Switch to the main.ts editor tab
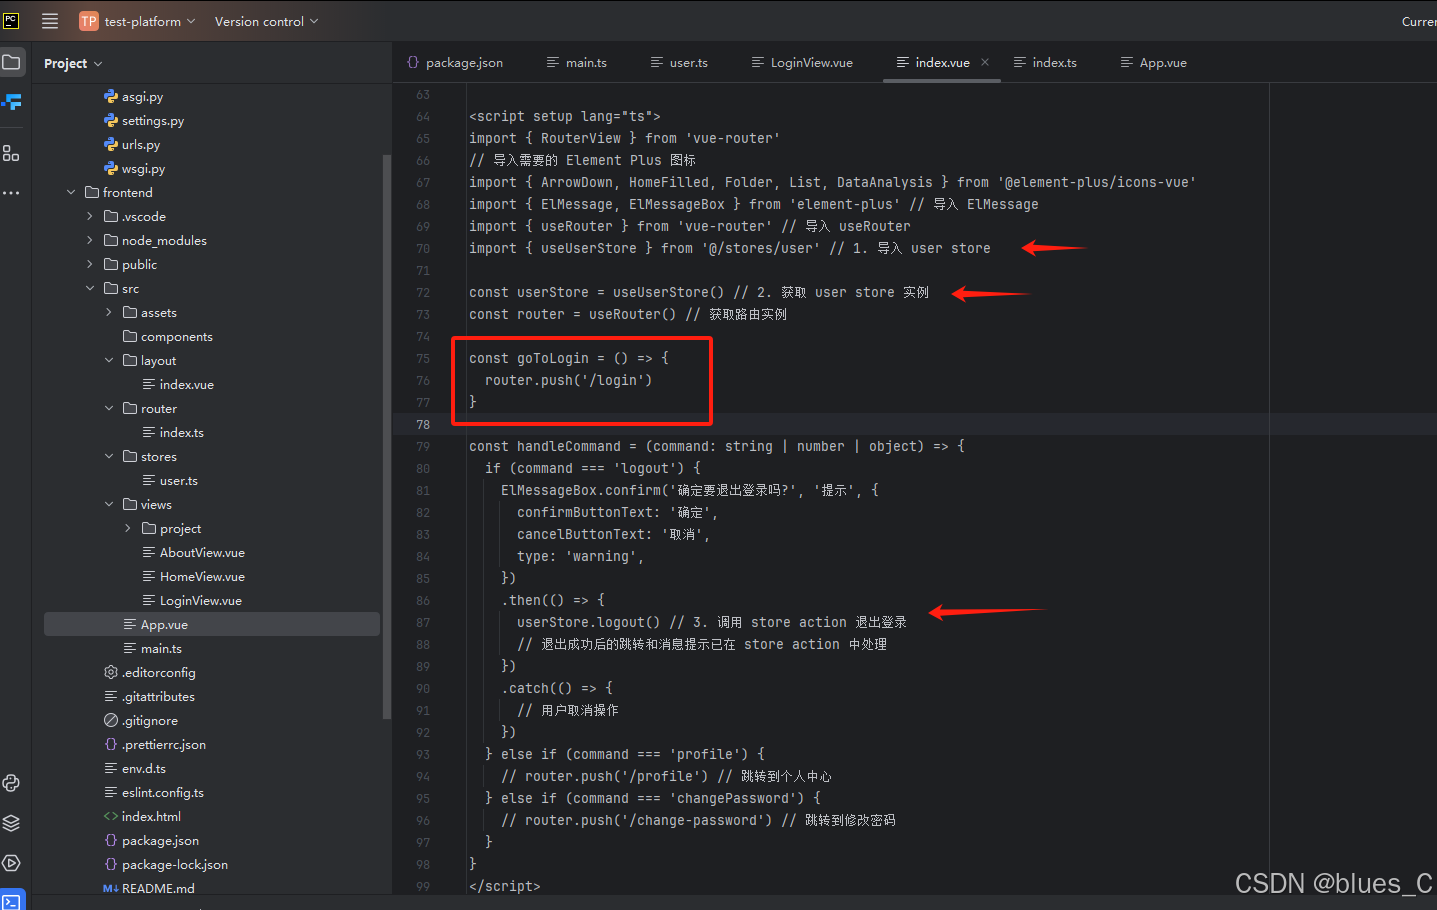Screen dimensions: 1437x910 pos(577,62)
